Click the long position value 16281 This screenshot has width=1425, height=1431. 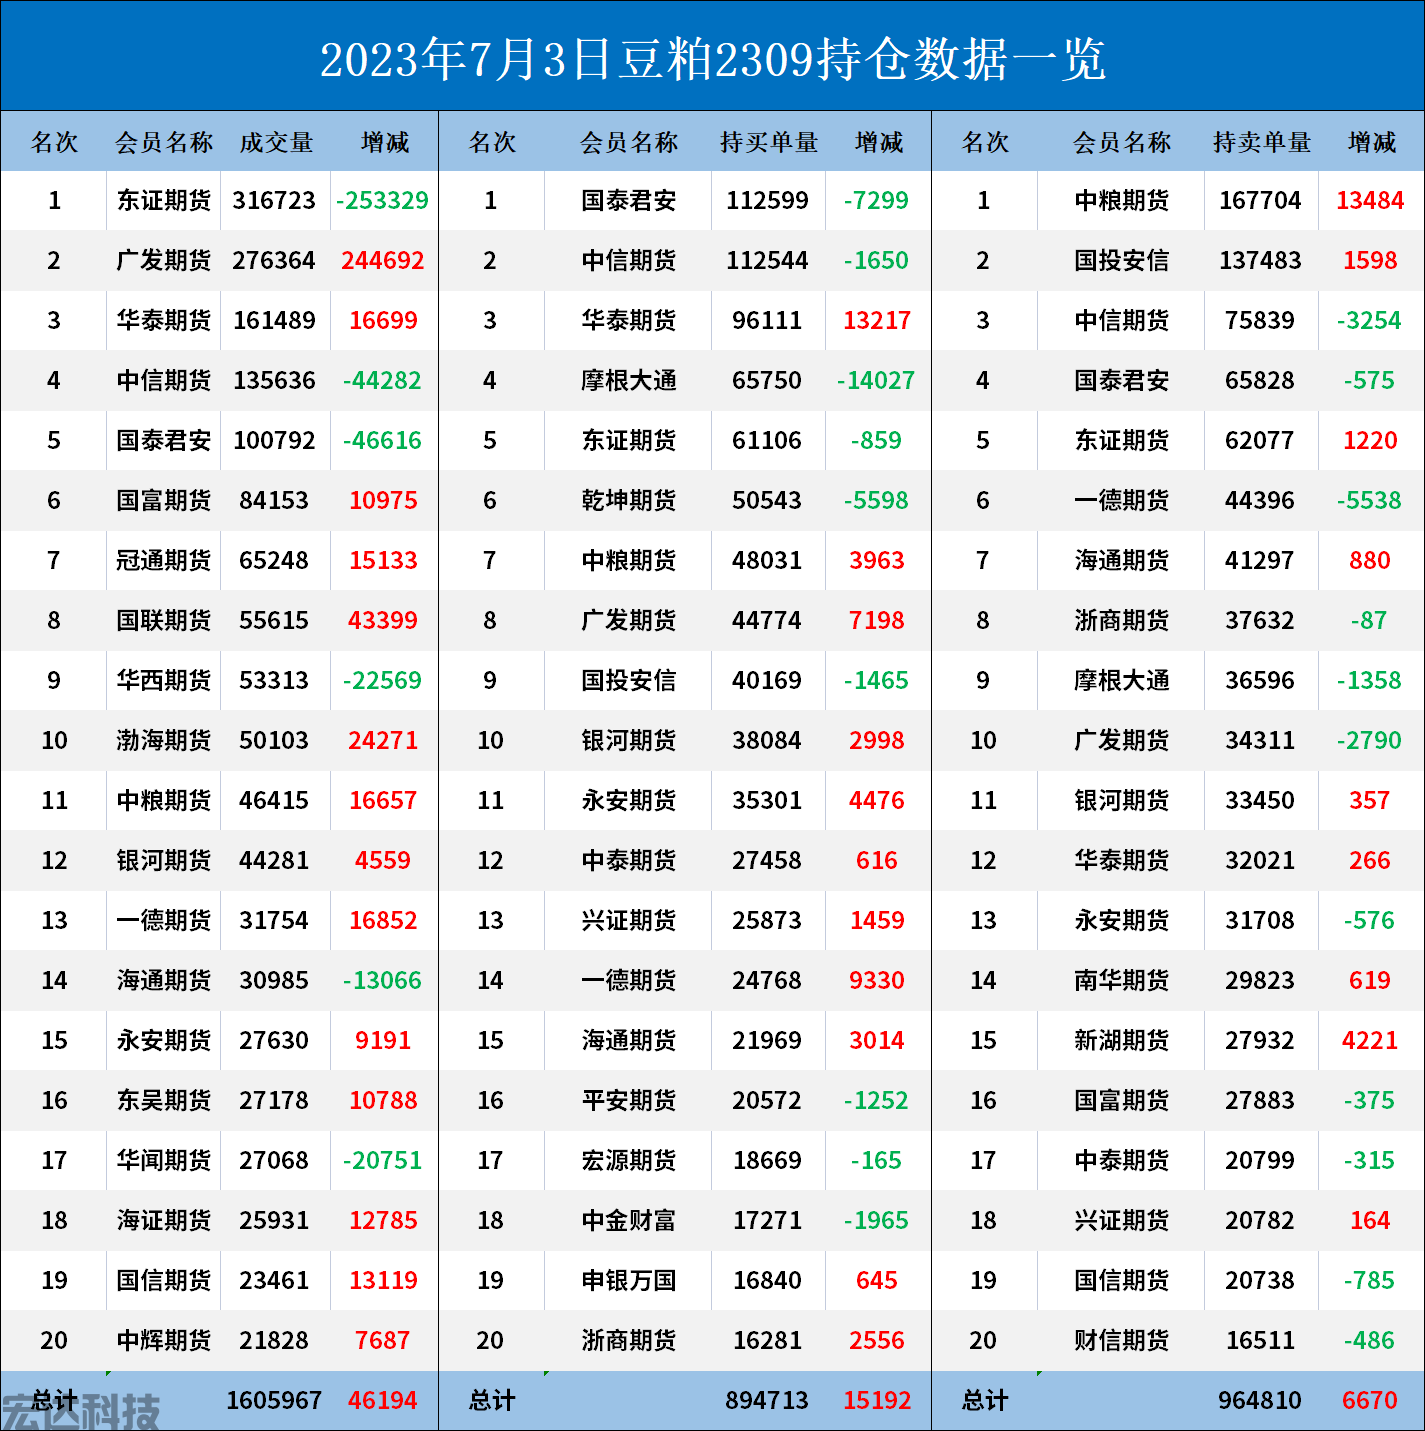767,1340
